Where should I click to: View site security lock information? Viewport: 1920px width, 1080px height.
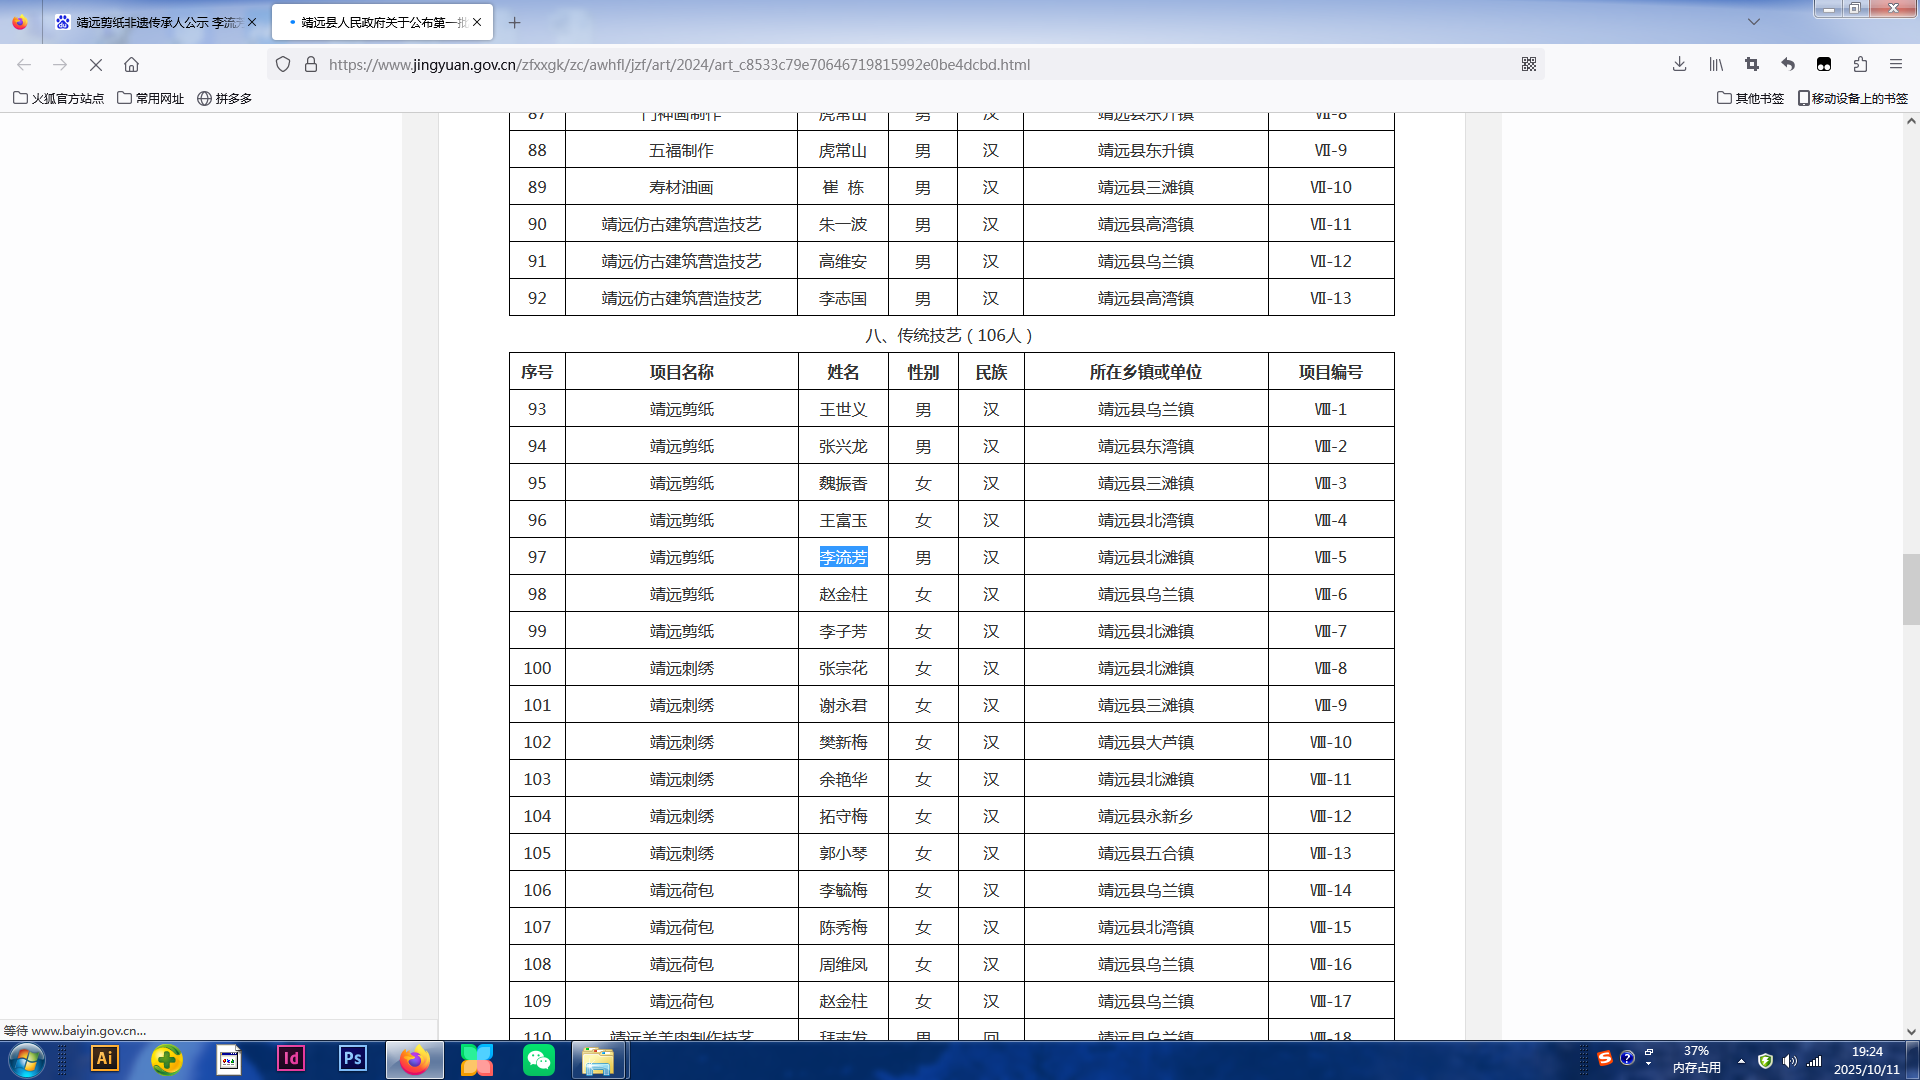(x=311, y=65)
